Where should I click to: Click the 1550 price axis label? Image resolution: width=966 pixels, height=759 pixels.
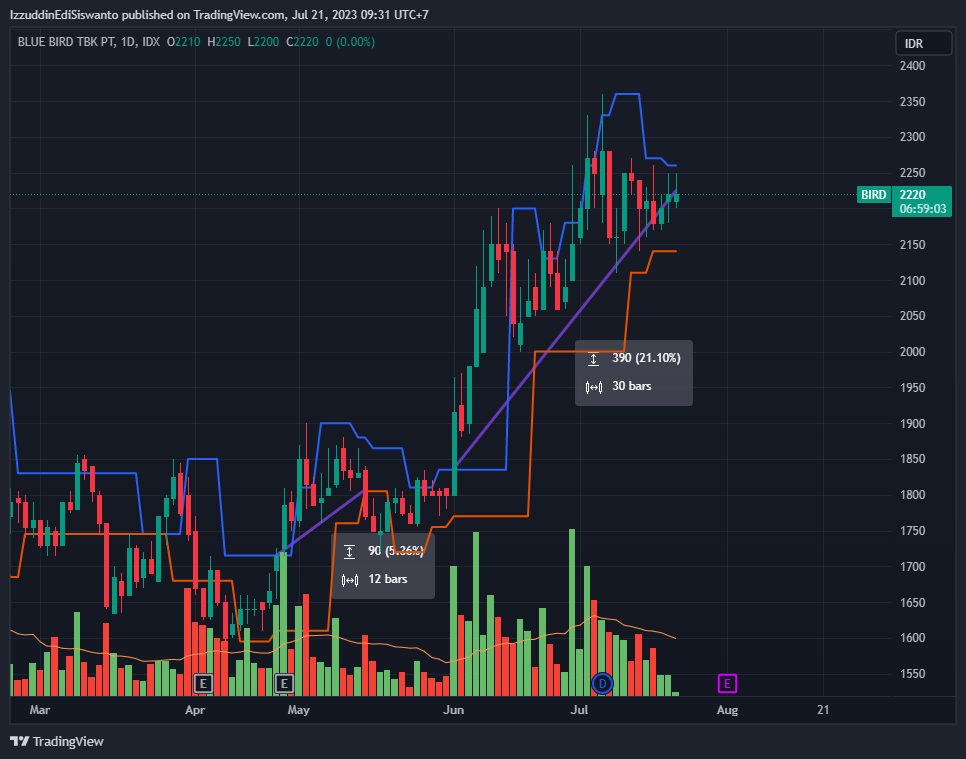click(x=912, y=674)
